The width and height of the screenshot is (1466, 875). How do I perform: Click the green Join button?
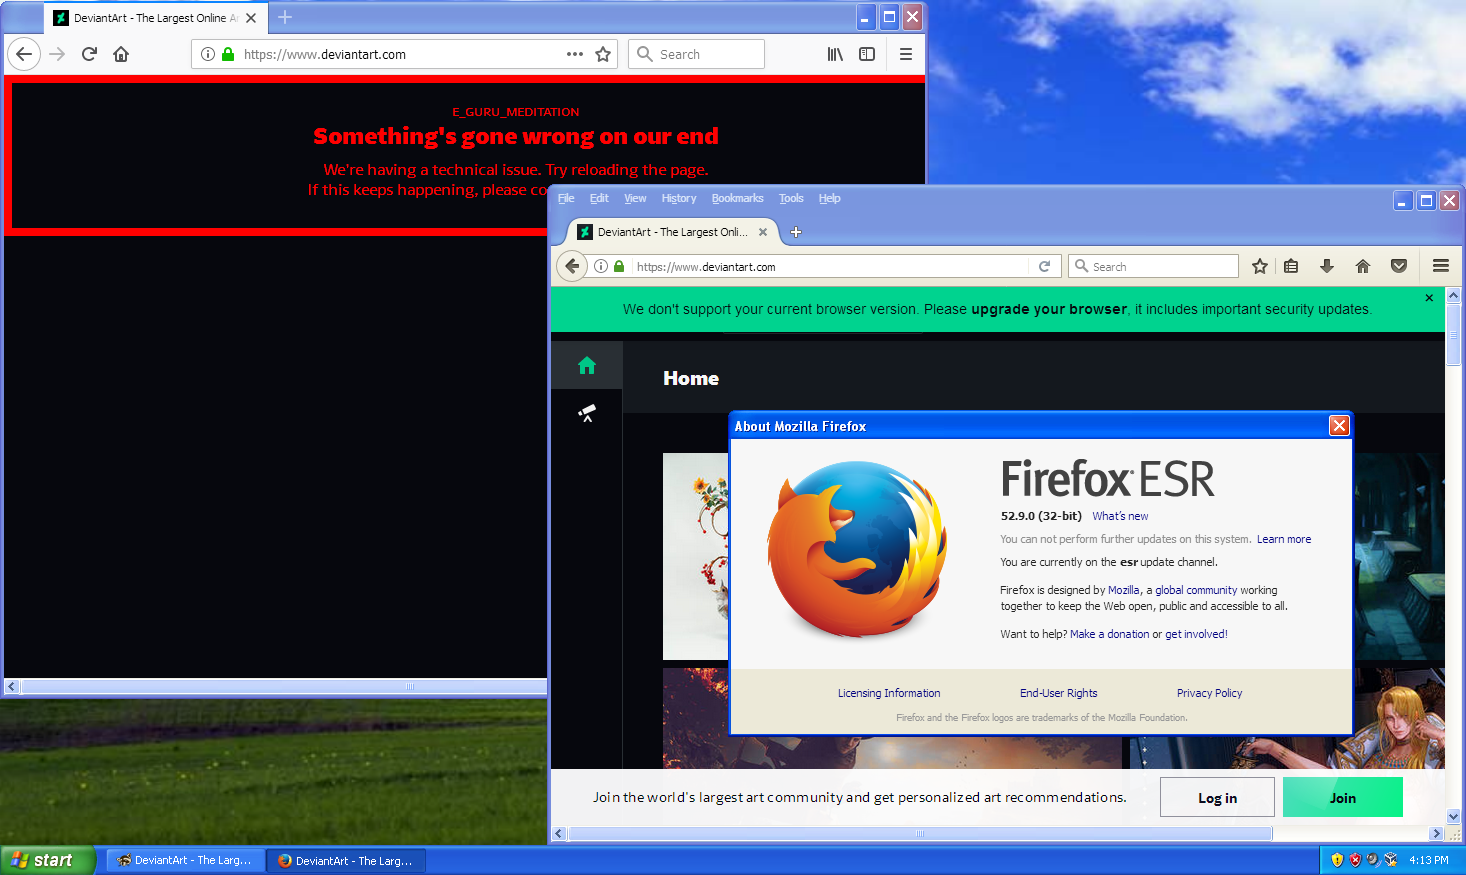(x=1343, y=797)
